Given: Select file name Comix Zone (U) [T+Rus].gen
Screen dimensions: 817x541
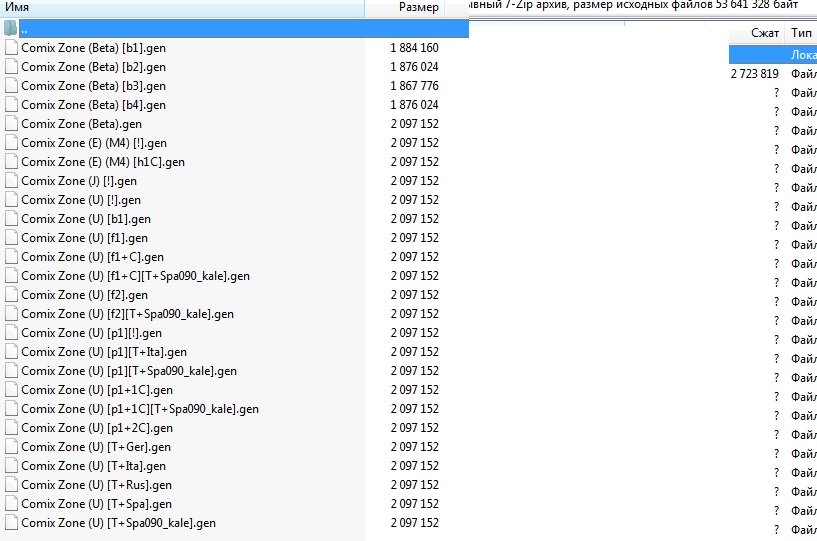Looking at the screenshot, I should 96,485.
